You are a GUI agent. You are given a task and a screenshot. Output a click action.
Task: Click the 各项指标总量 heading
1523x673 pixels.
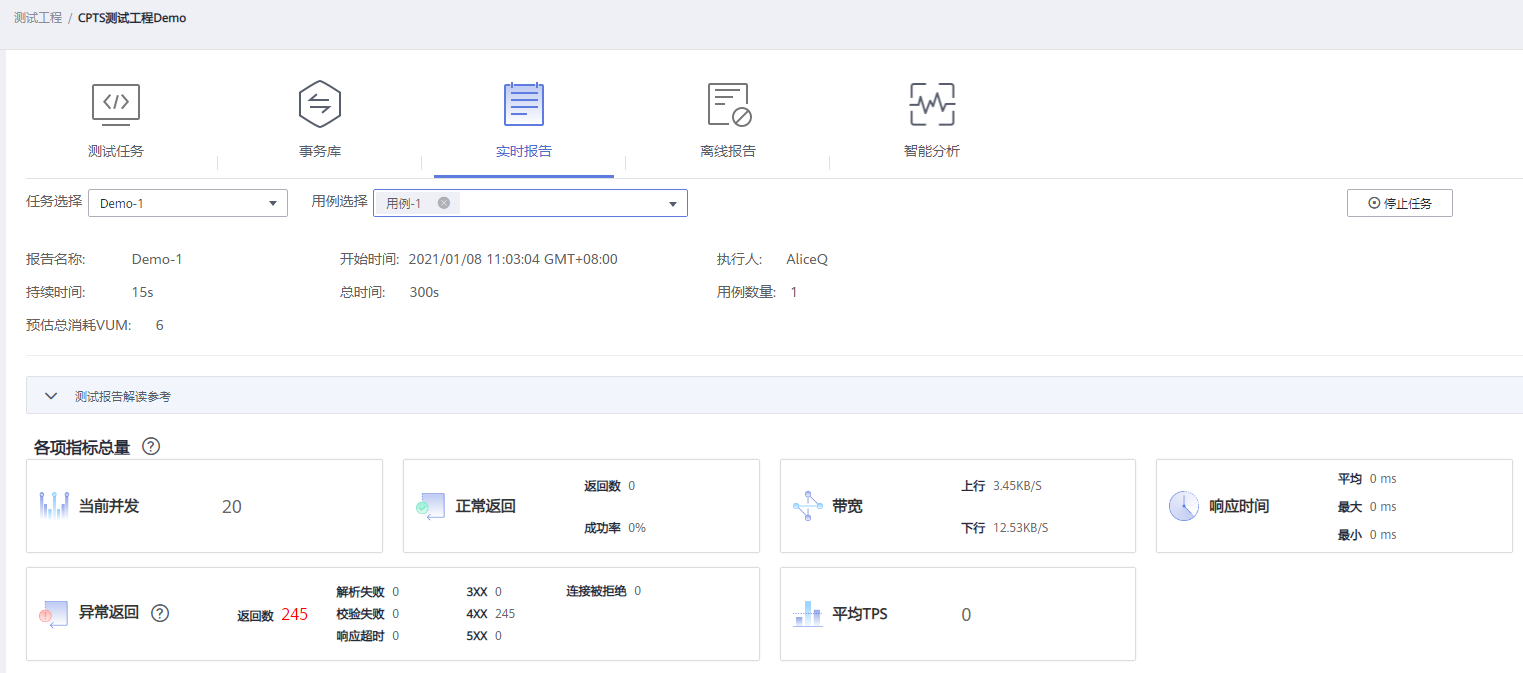(82, 447)
